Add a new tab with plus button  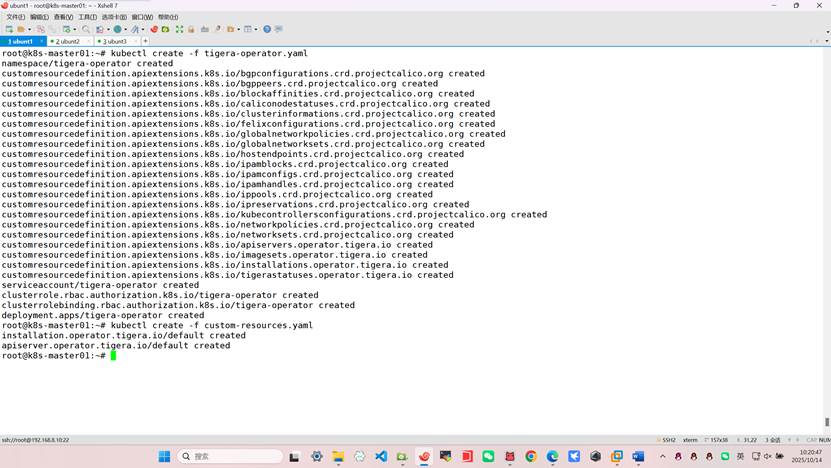145,41
